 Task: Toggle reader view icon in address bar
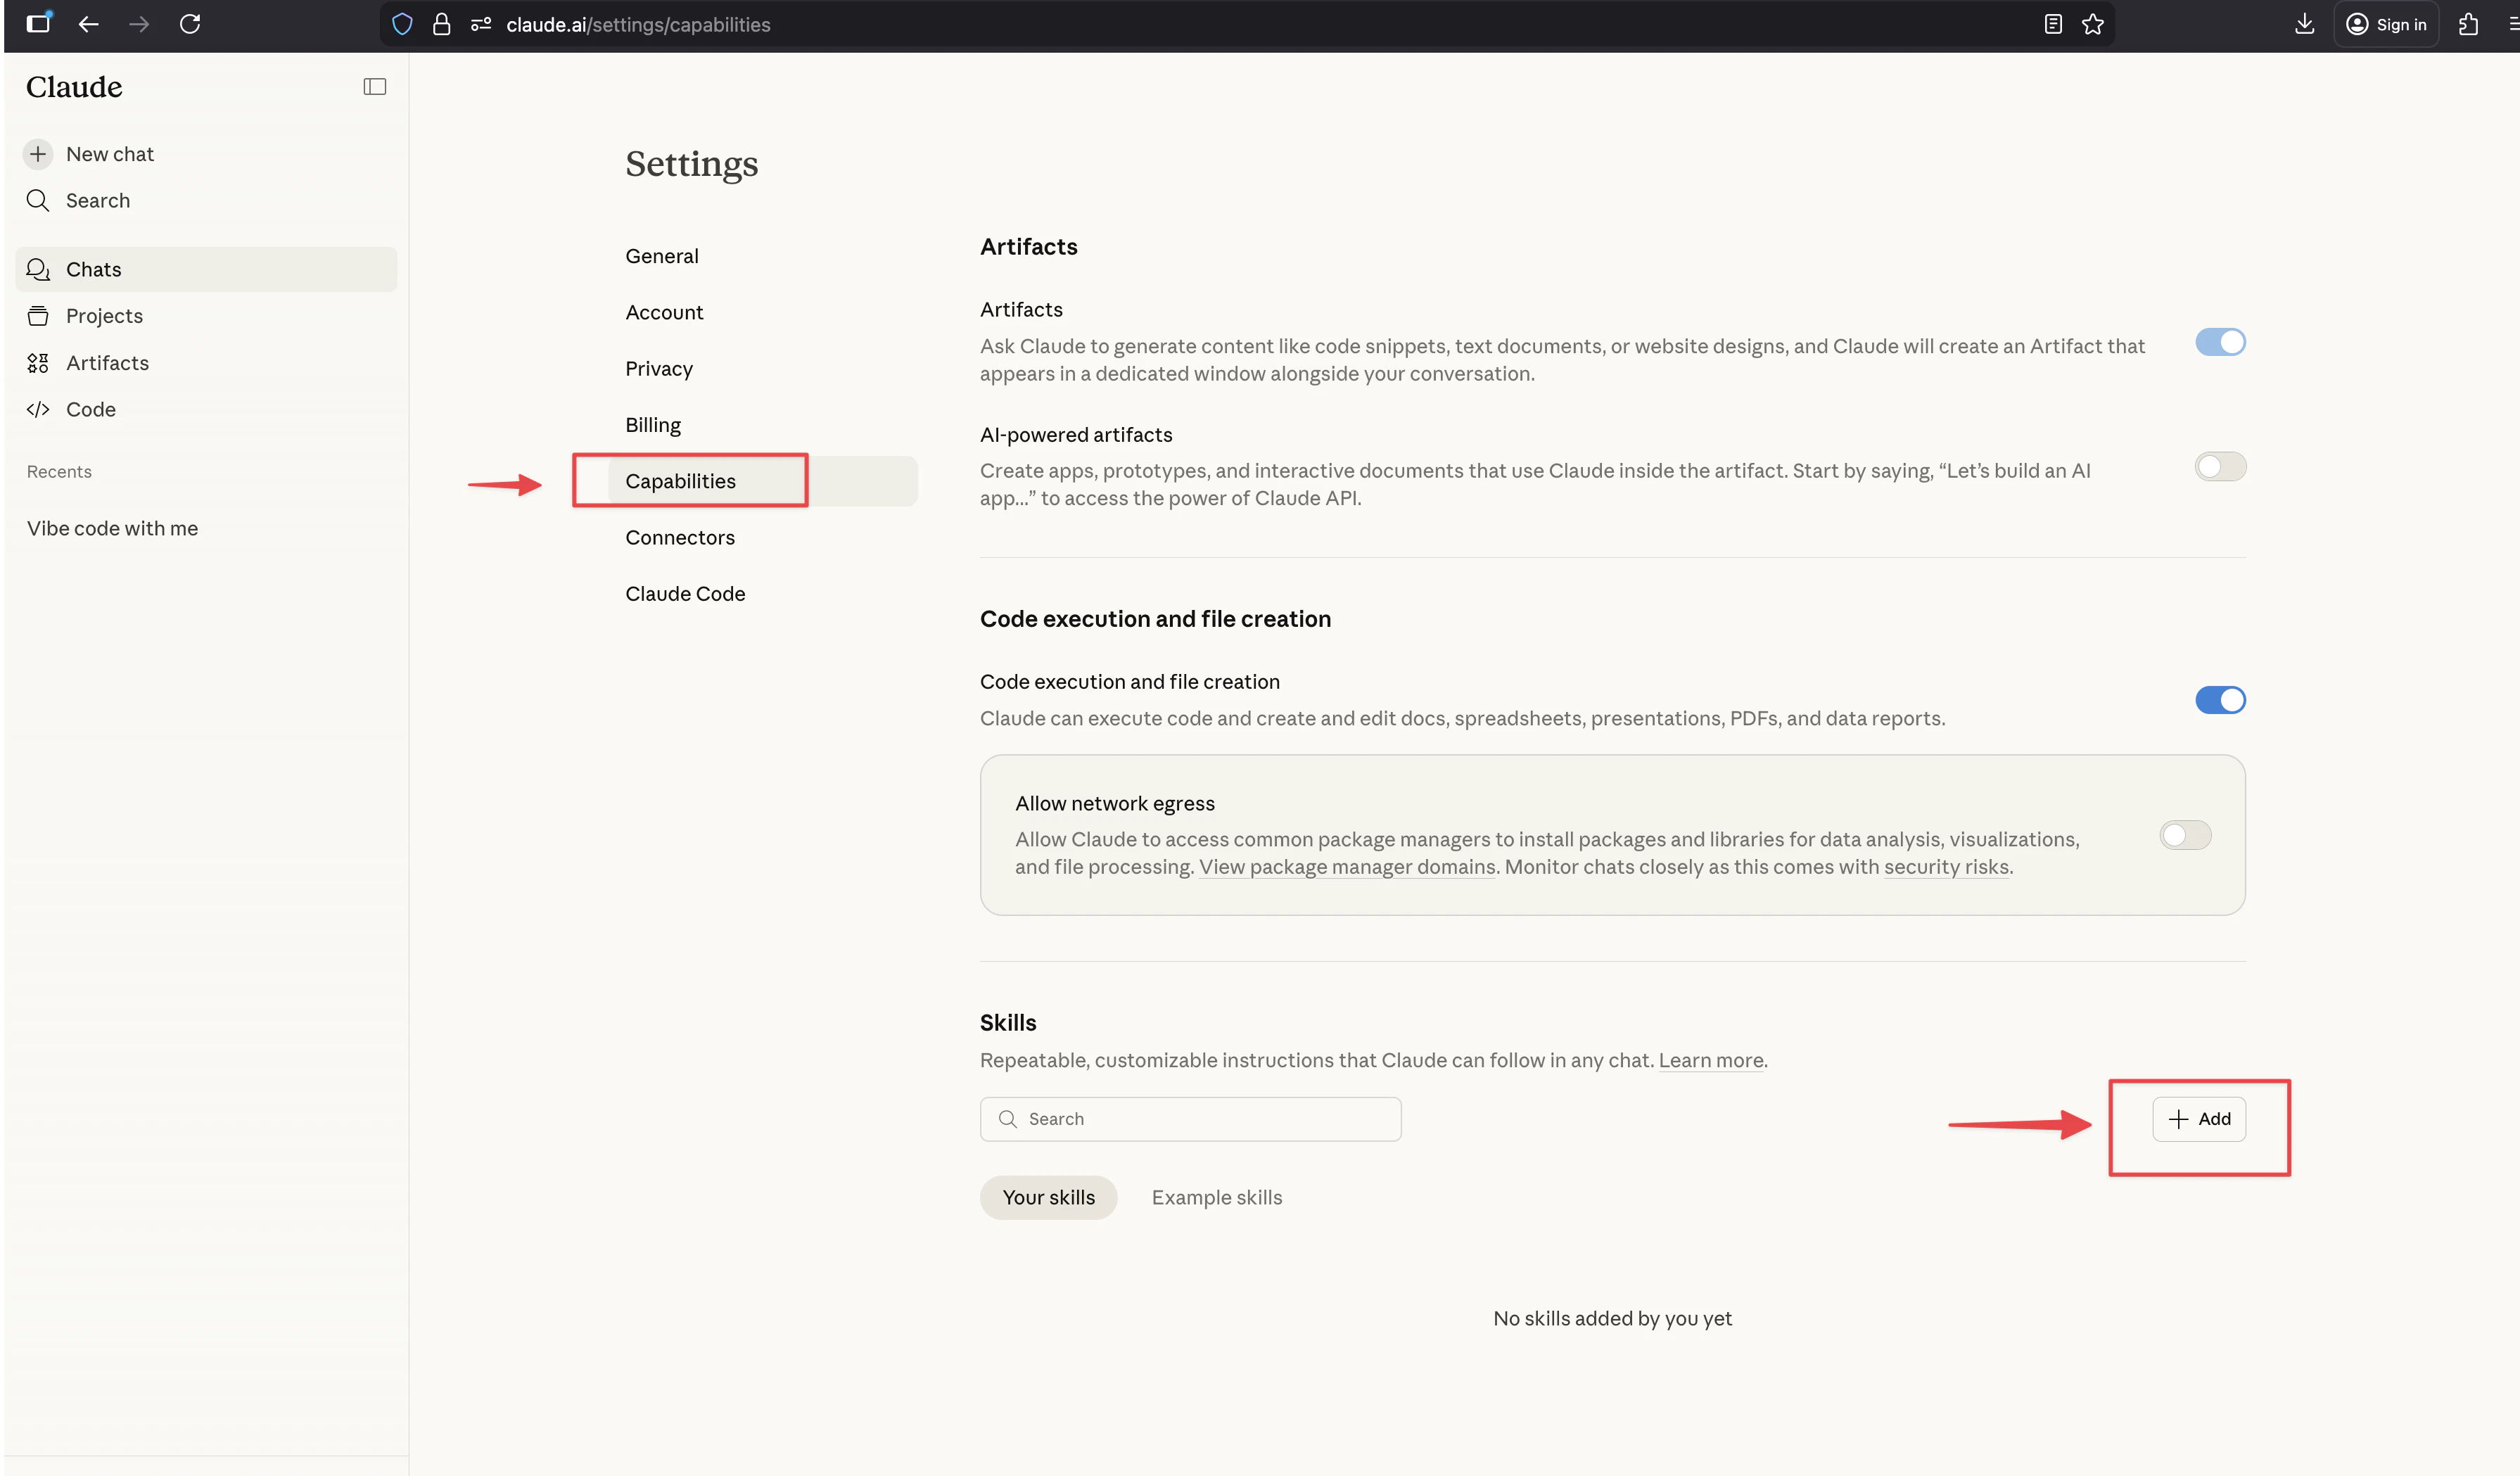tap(2053, 24)
